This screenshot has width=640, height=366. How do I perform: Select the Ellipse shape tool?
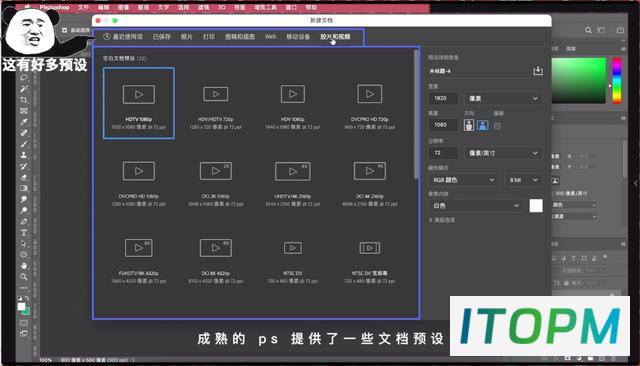click(x=24, y=254)
